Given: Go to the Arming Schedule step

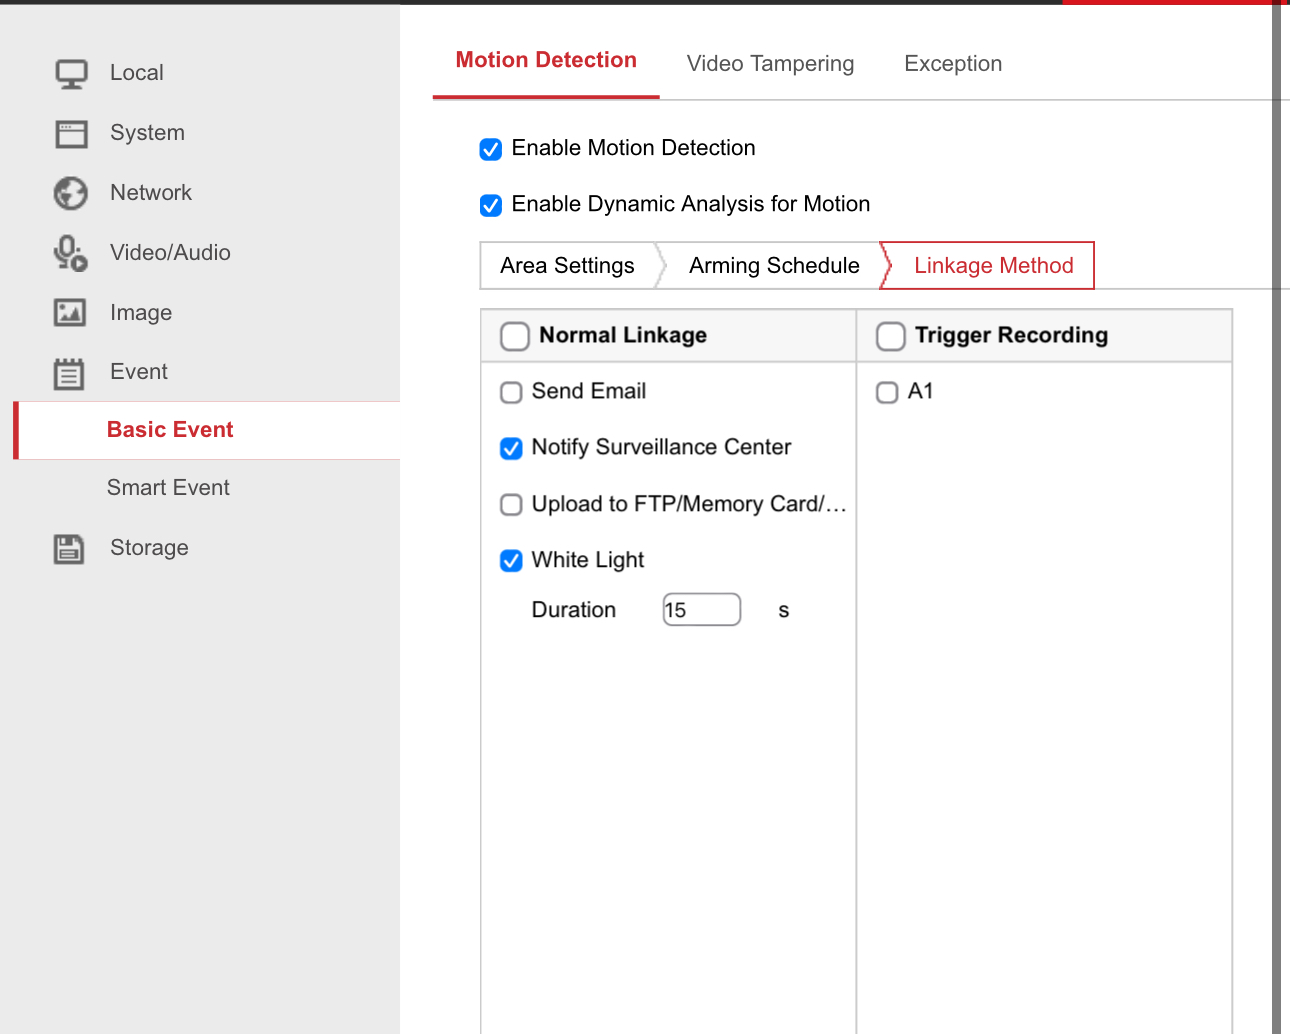Looking at the screenshot, I should click(774, 266).
